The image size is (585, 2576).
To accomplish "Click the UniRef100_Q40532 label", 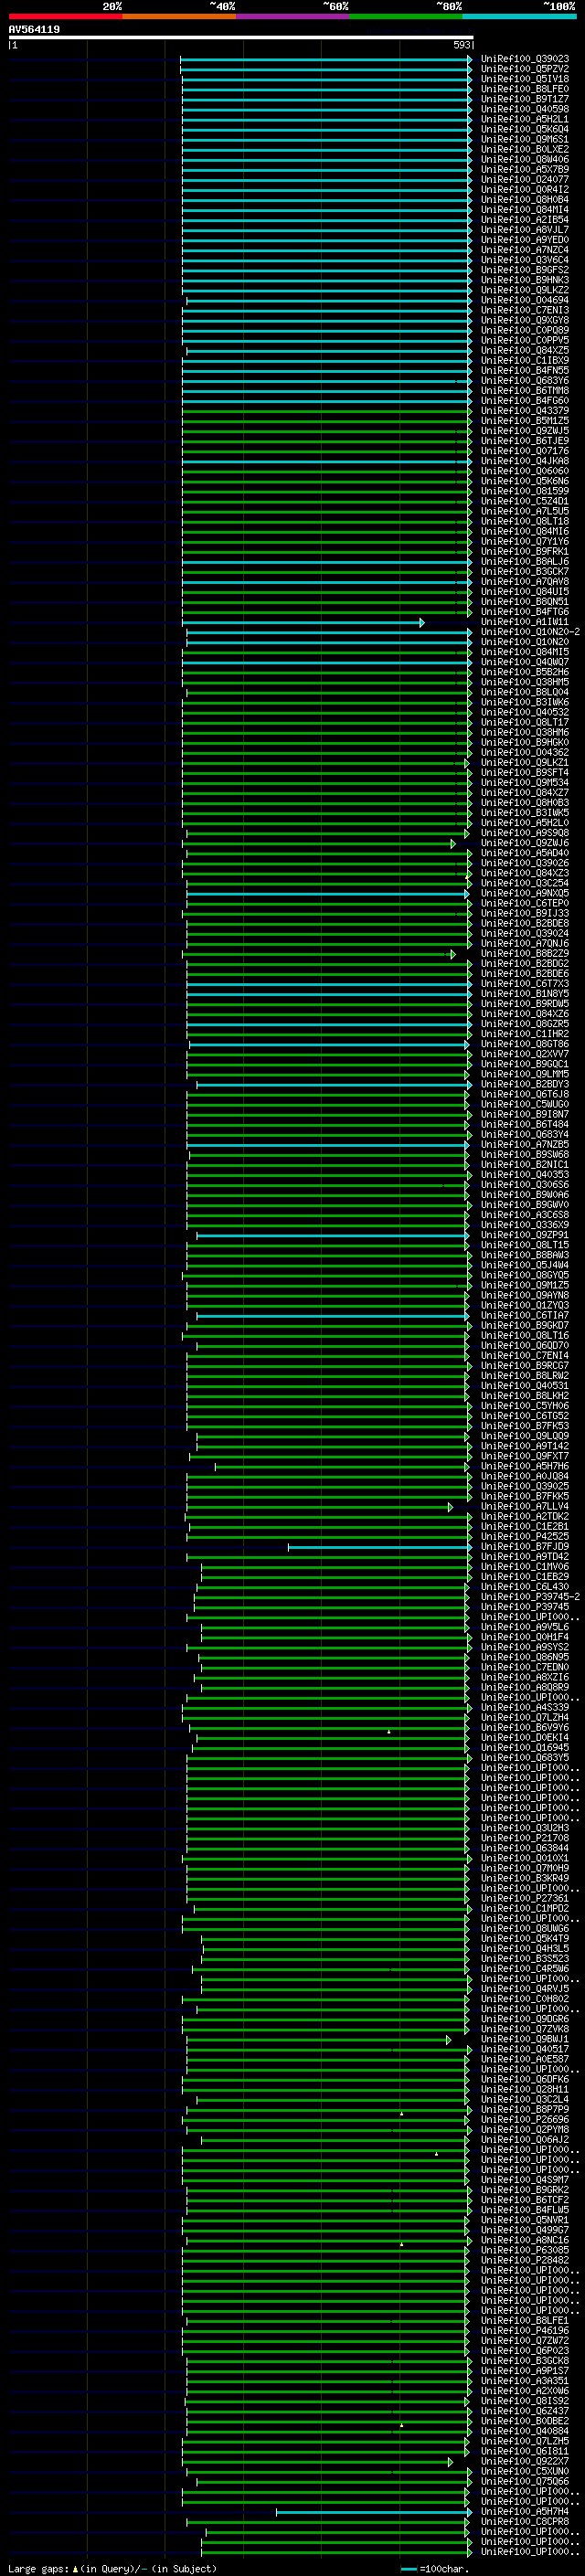I will tap(525, 712).
